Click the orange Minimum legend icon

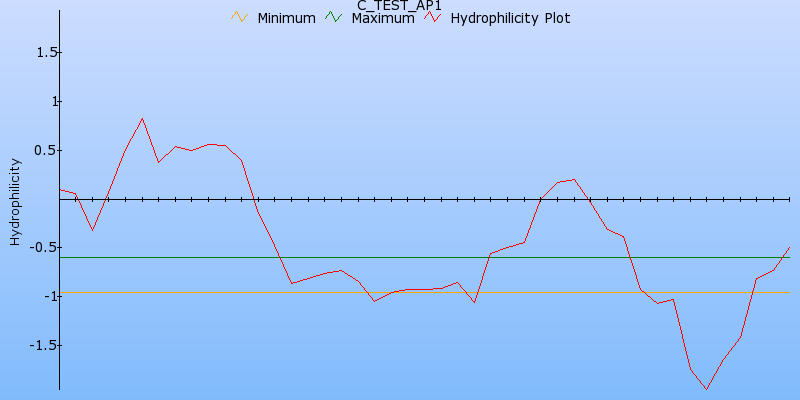(x=238, y=18)
